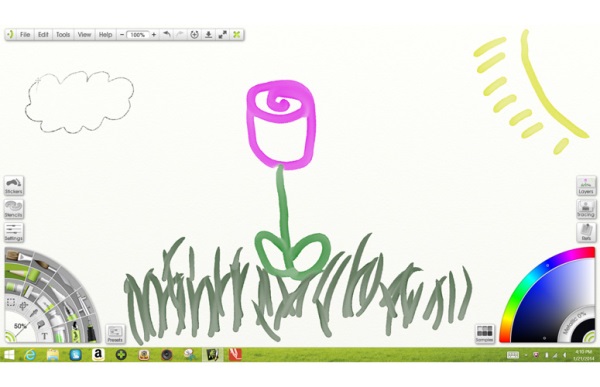Open the Stickers panel
The height and width of the screenshot is (387, 600).
(x=14, y=185)
